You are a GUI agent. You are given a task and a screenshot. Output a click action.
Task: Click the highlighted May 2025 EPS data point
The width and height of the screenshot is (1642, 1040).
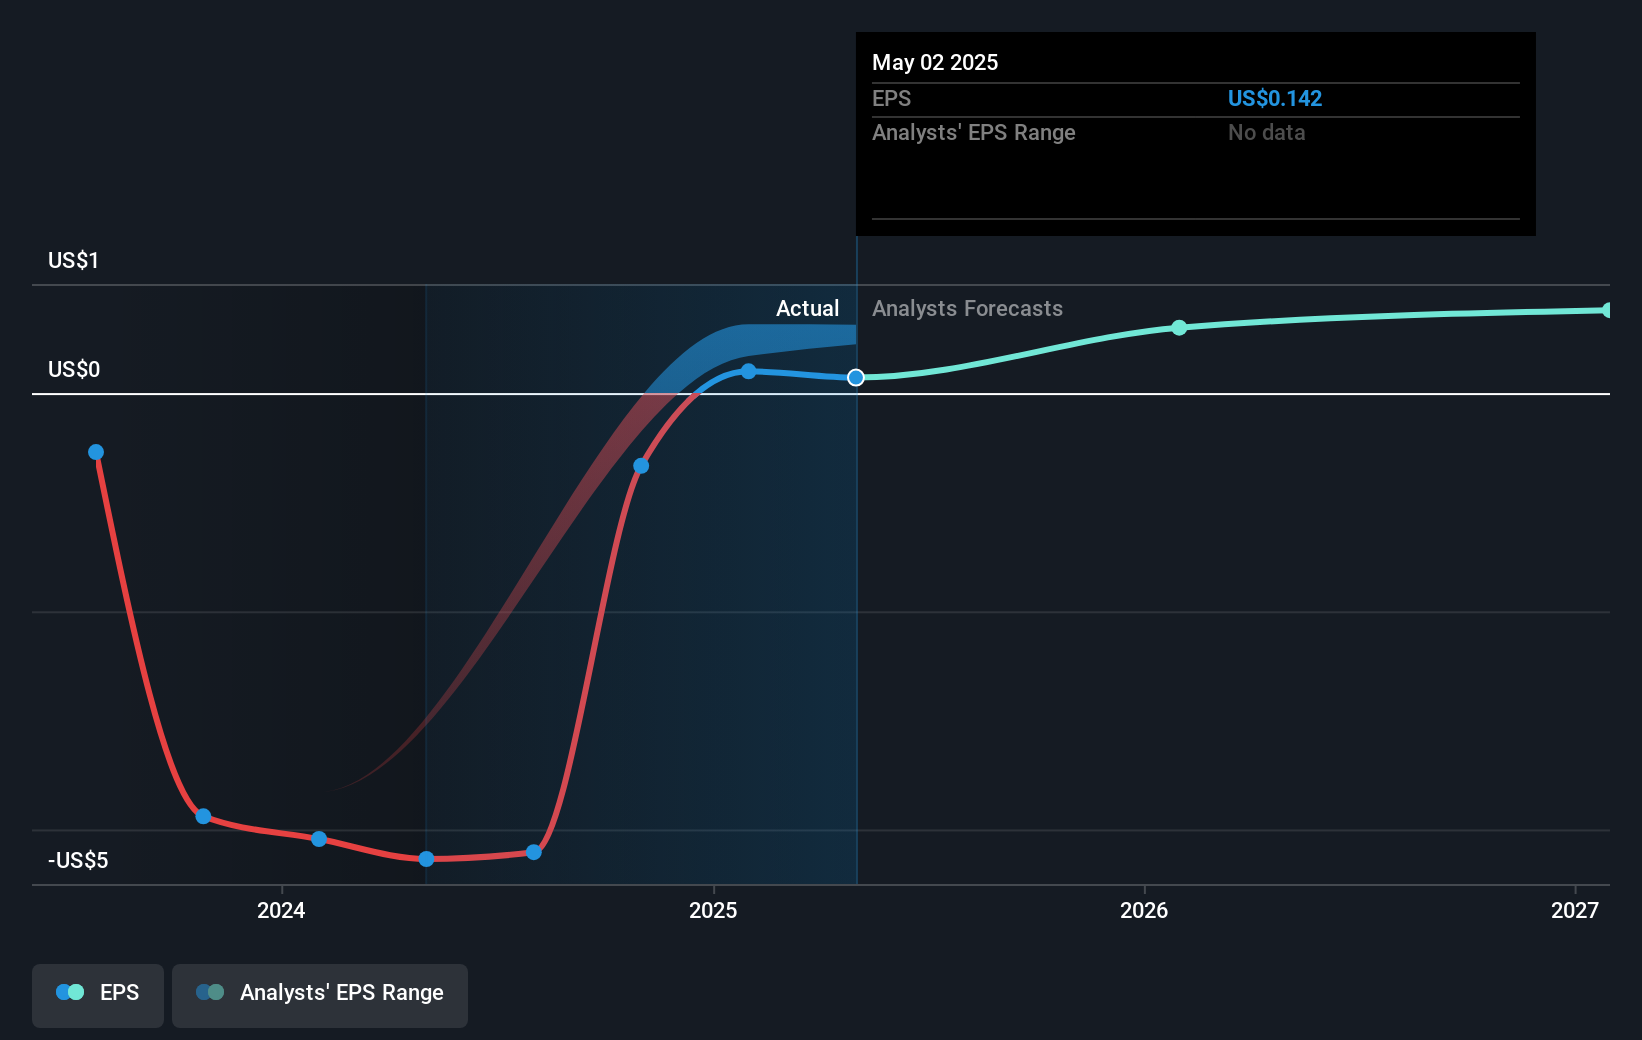[x=856, y=377]
